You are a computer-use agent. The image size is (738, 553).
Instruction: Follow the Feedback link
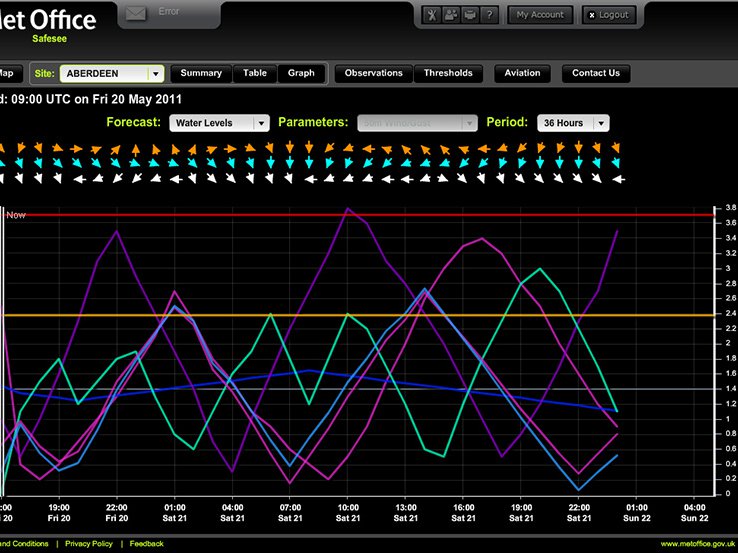146,544
